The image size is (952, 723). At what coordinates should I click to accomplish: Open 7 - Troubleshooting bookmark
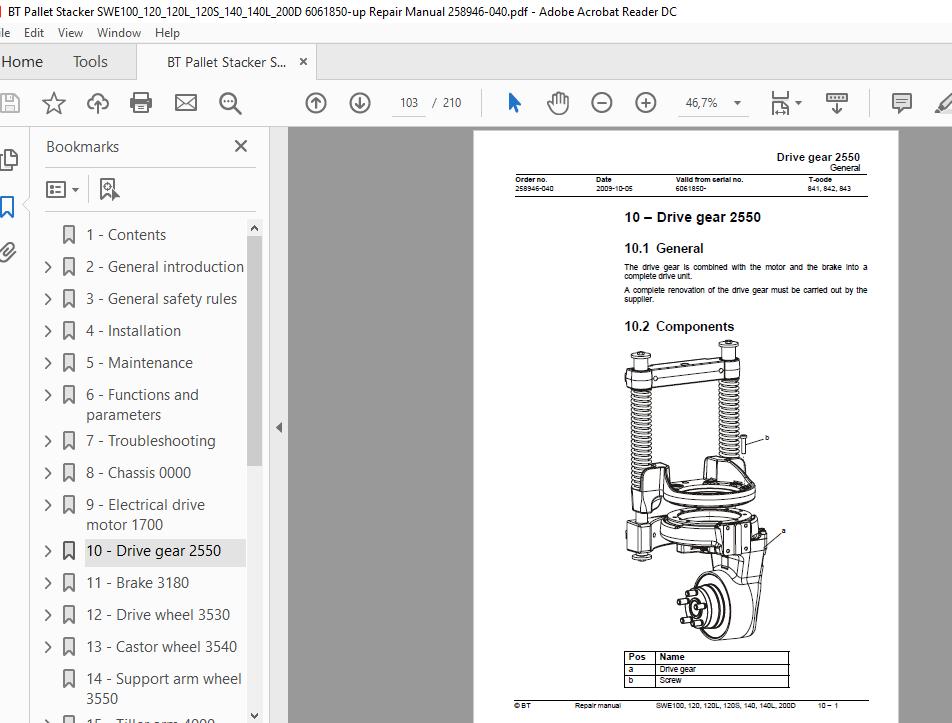(151, 441)
